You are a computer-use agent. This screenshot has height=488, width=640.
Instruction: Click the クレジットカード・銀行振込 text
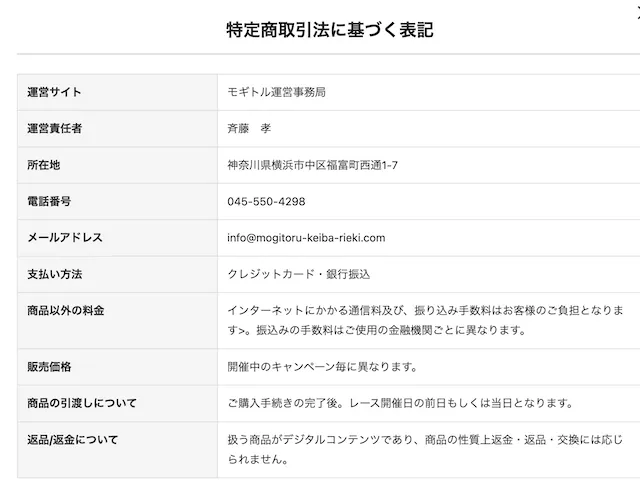tap(299, 274)
